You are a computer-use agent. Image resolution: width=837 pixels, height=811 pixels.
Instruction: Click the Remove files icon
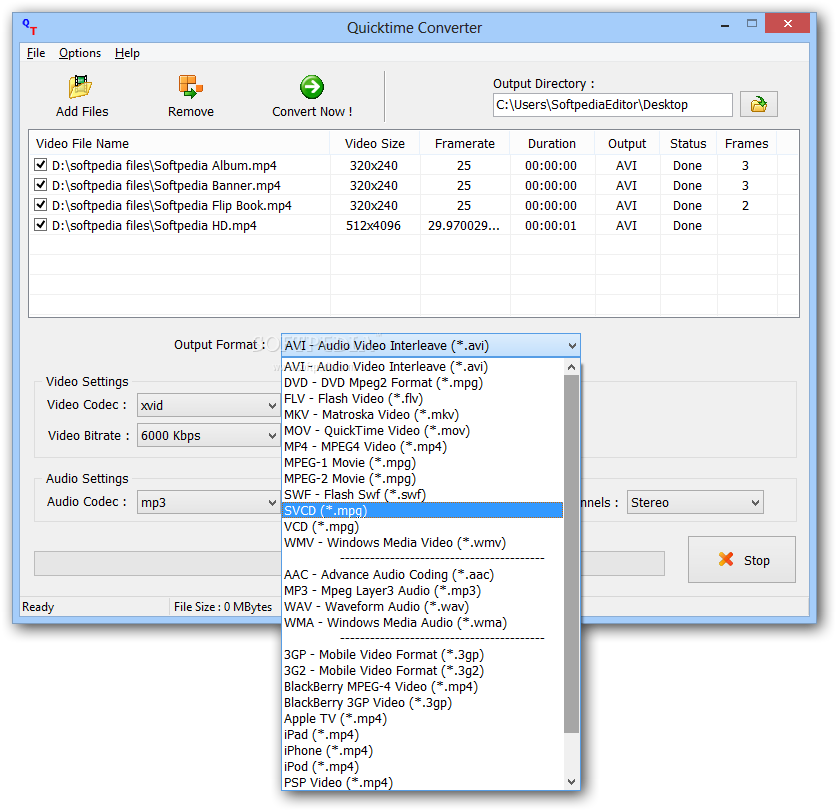(x=191, y=86)
